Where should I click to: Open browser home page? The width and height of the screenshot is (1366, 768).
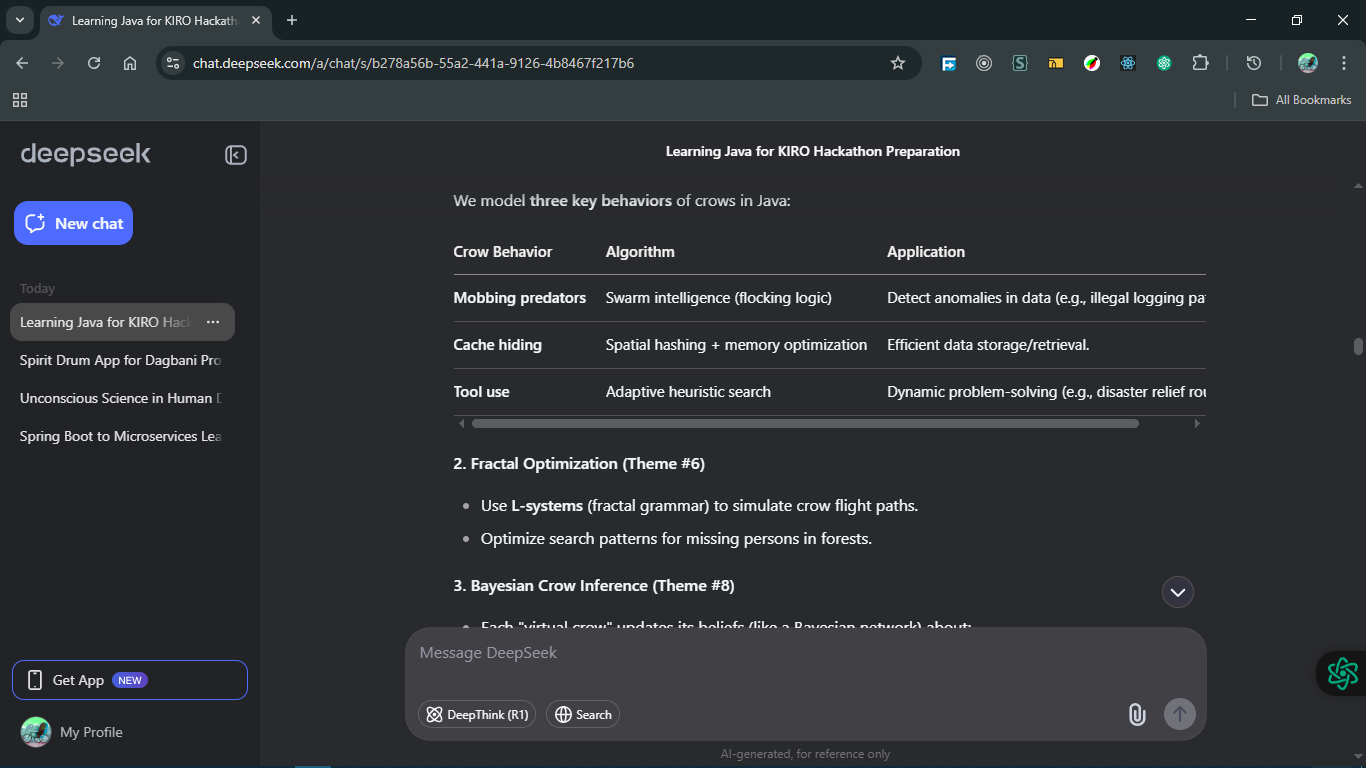tap(130, 63)
